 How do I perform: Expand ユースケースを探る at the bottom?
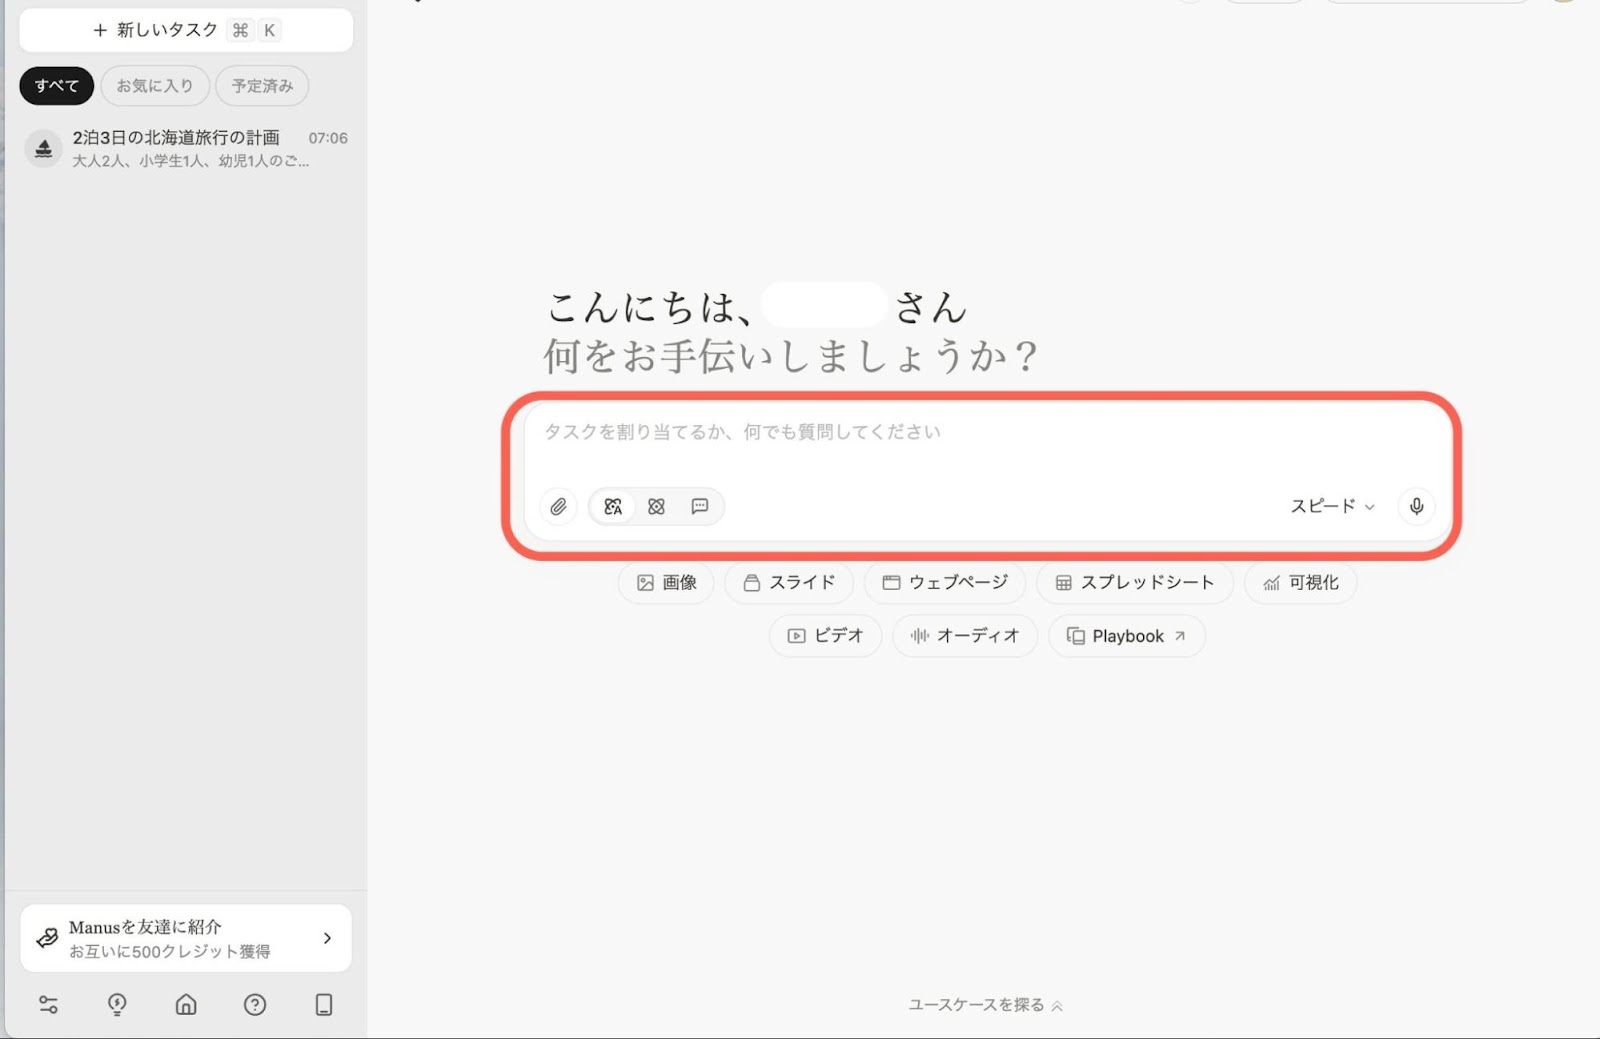pyautogui.click(x=985, y=1005)
